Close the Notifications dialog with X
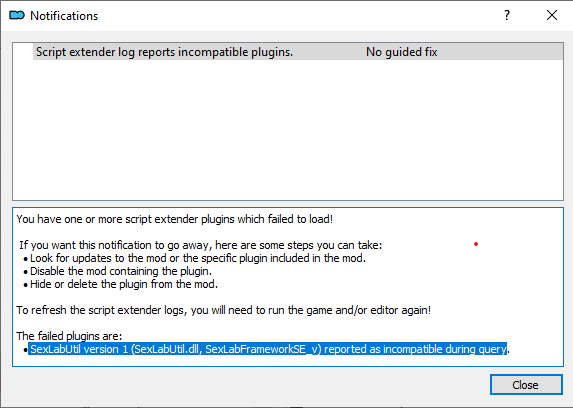This screenshot has width=573, height=408. (x=552, y=15)
